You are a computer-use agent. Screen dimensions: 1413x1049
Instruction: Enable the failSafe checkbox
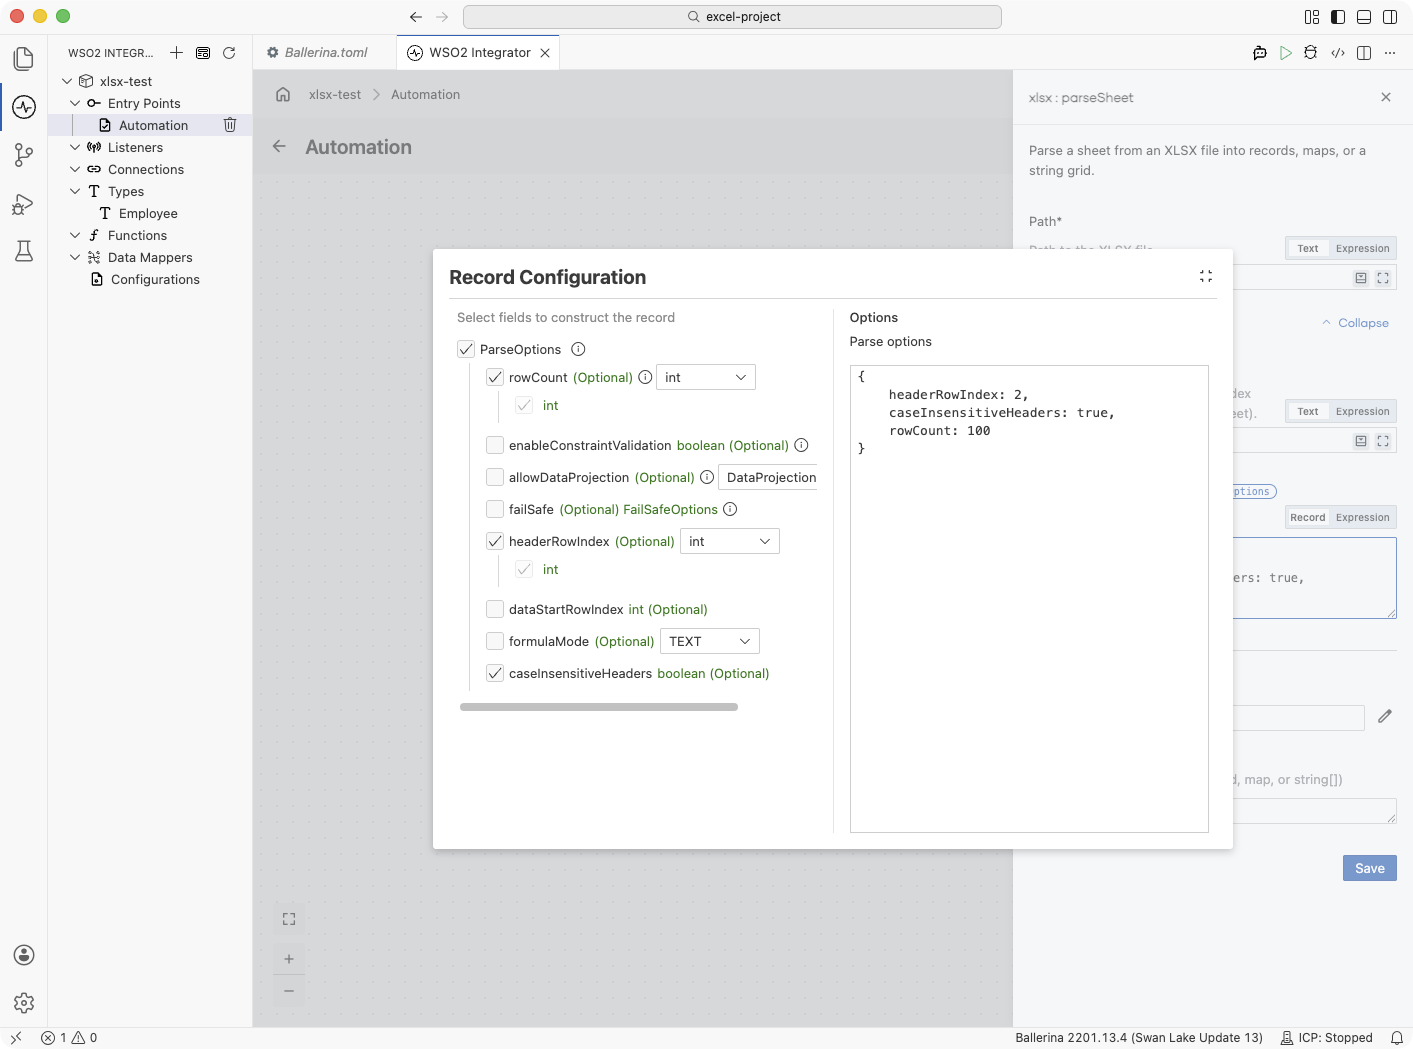pyautogui.click(x=495, y=509)
